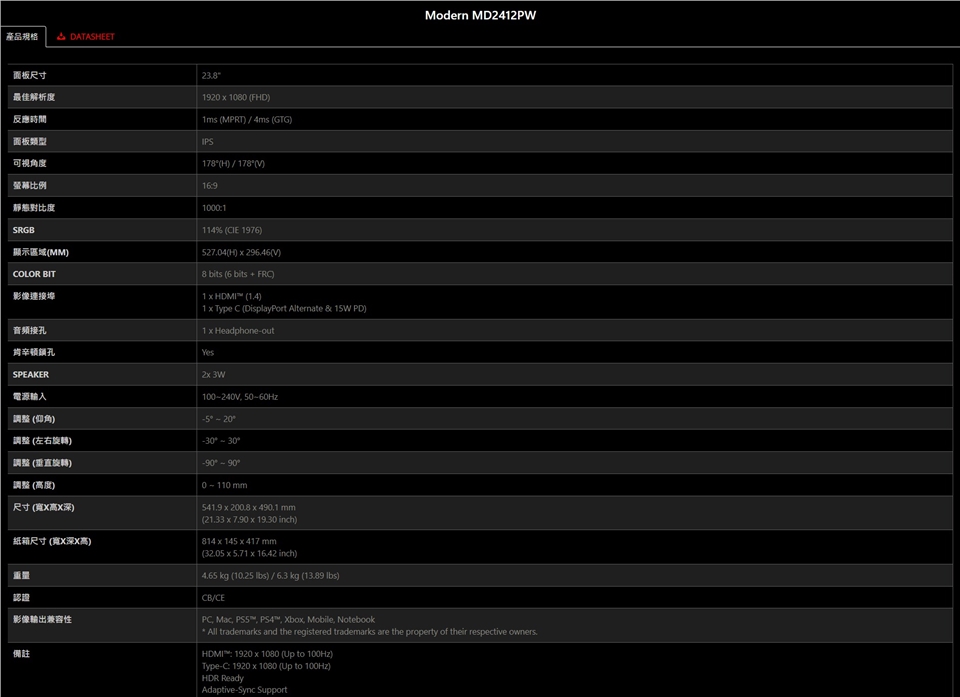Click the 認證 row label
Screen dimensions: 960x697
tap(21, 597)
